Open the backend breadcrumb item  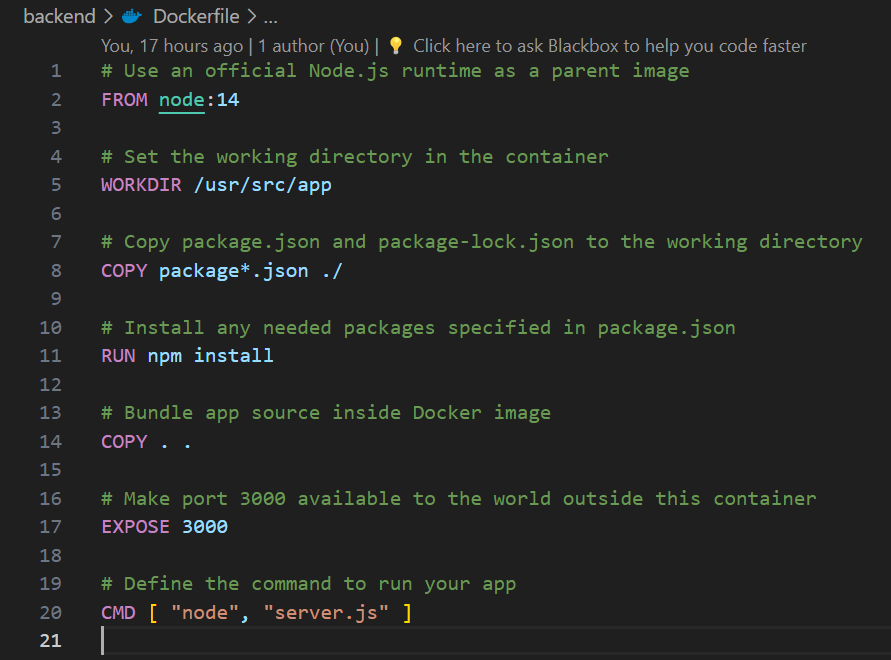(59, 16)
